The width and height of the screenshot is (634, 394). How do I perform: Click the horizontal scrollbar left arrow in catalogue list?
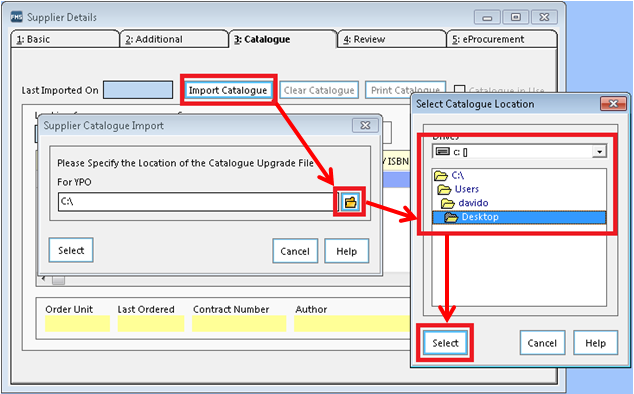point(44,279)
